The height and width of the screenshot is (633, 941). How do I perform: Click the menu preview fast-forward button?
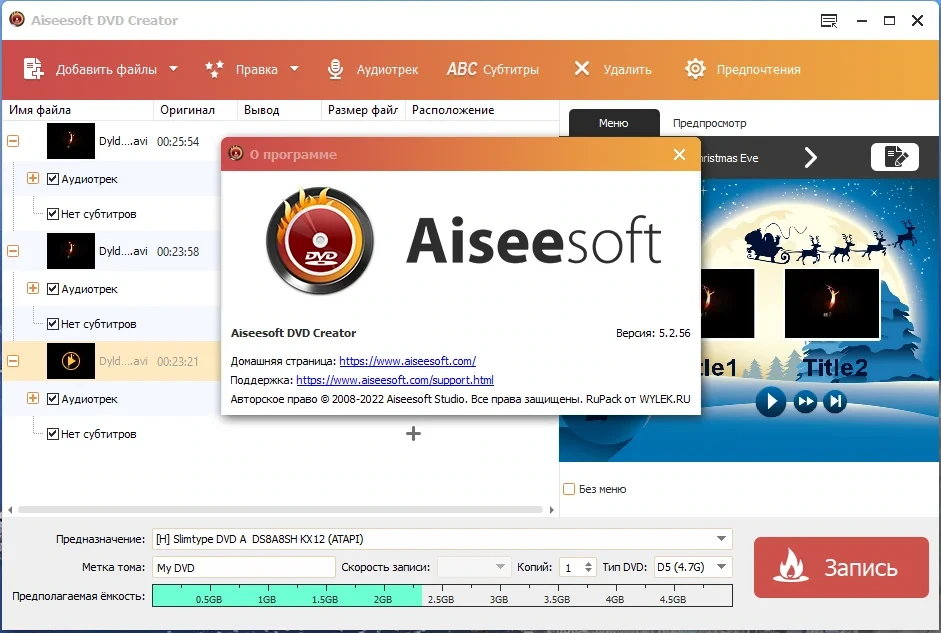click(805, 401)
